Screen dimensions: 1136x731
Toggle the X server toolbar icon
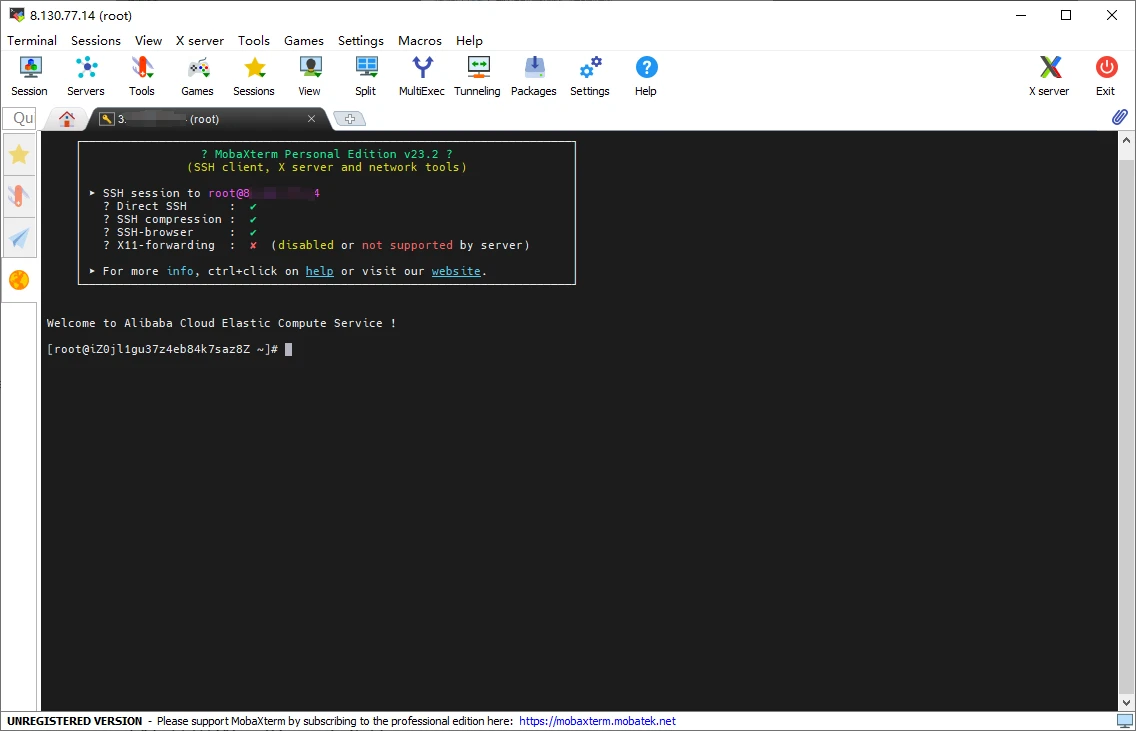(1050, 76)
